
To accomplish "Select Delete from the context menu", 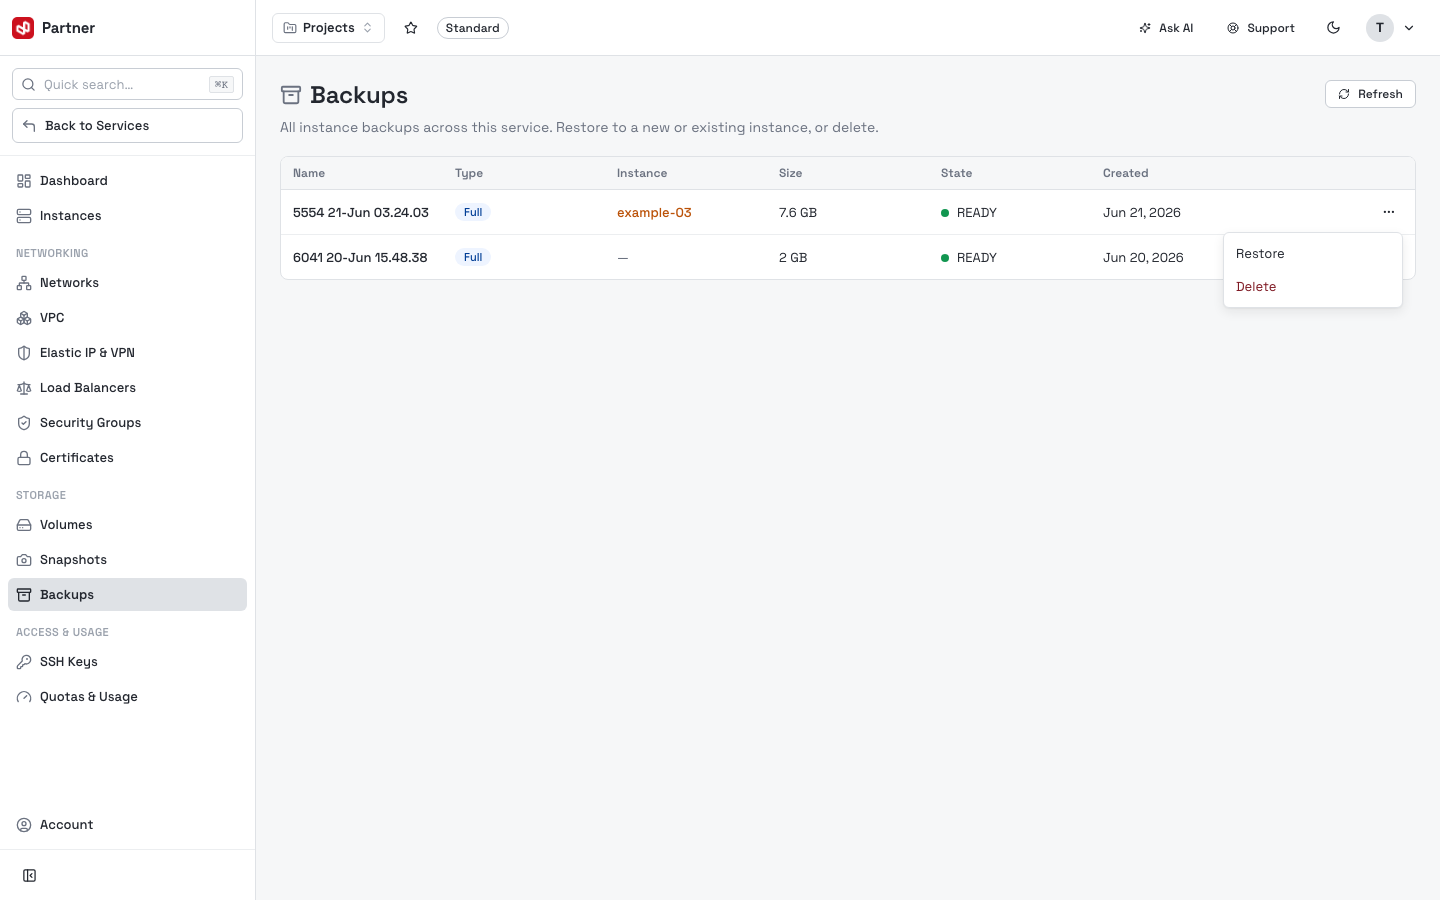I will pos(1312,287).
